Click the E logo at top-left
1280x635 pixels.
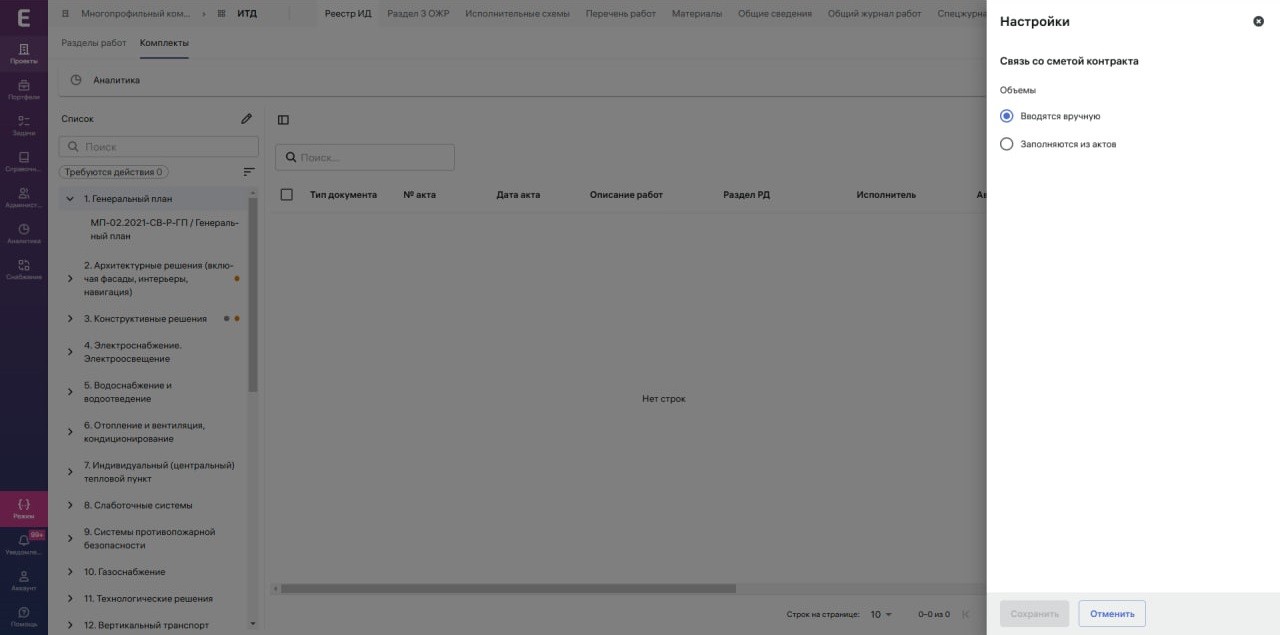[24, 16]
